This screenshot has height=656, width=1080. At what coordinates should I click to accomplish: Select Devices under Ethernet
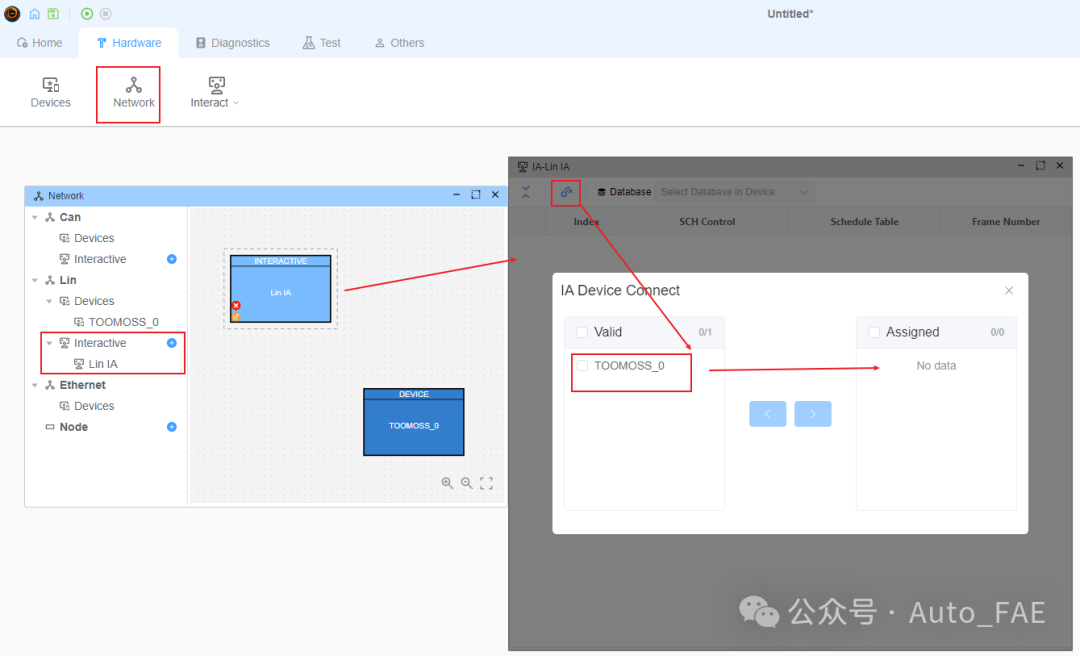pos(94,407)
